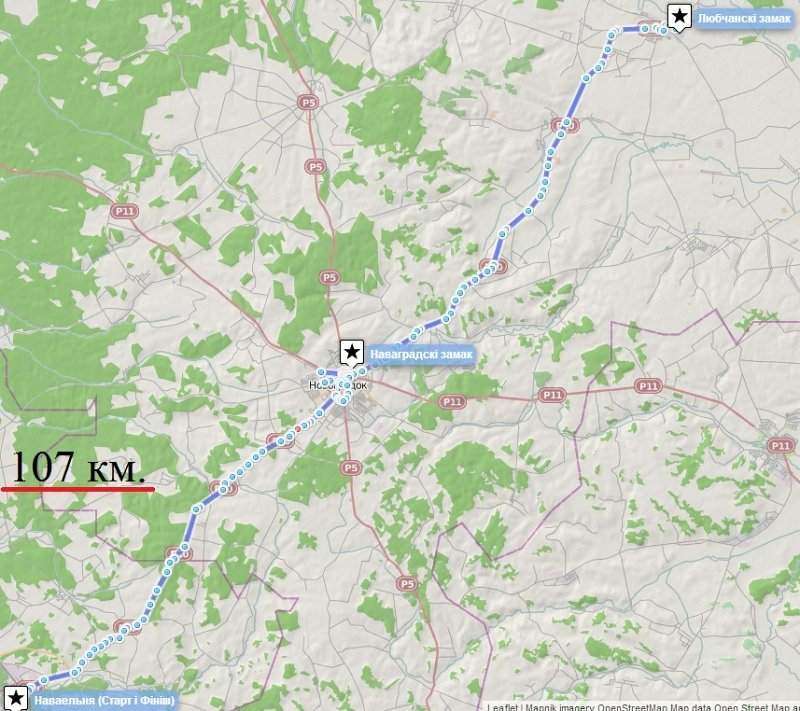Click the Навaельня start/finish star marker

15,699
